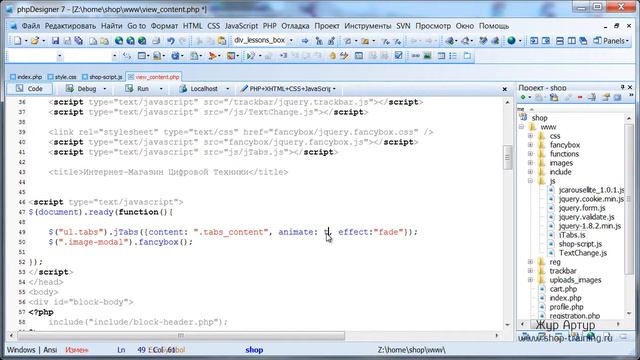
Task: Switch to the index.php tab
Action: pyautogui.click(x=27, y=77)
